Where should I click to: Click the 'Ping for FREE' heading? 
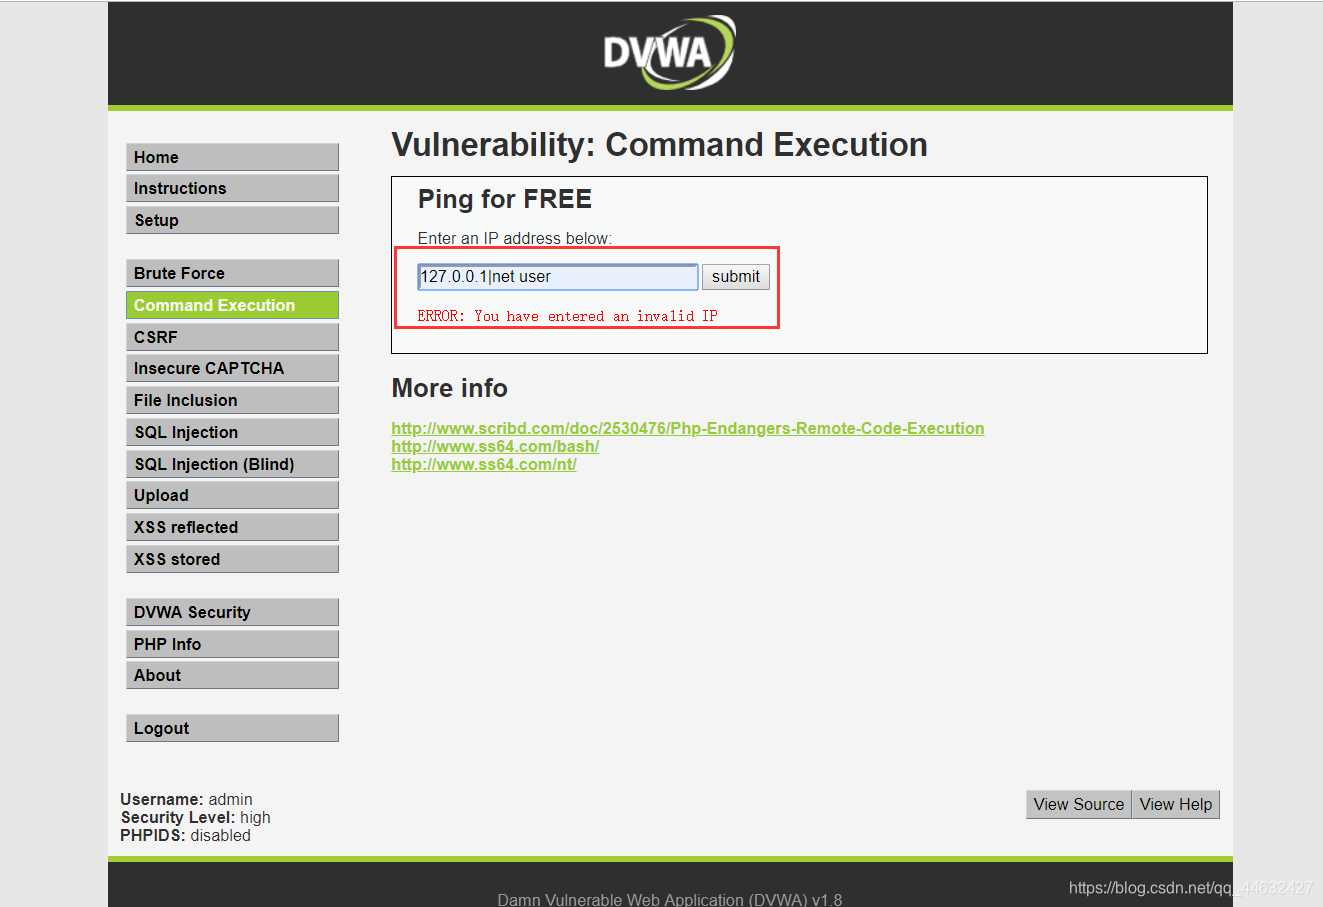(505, 199)
